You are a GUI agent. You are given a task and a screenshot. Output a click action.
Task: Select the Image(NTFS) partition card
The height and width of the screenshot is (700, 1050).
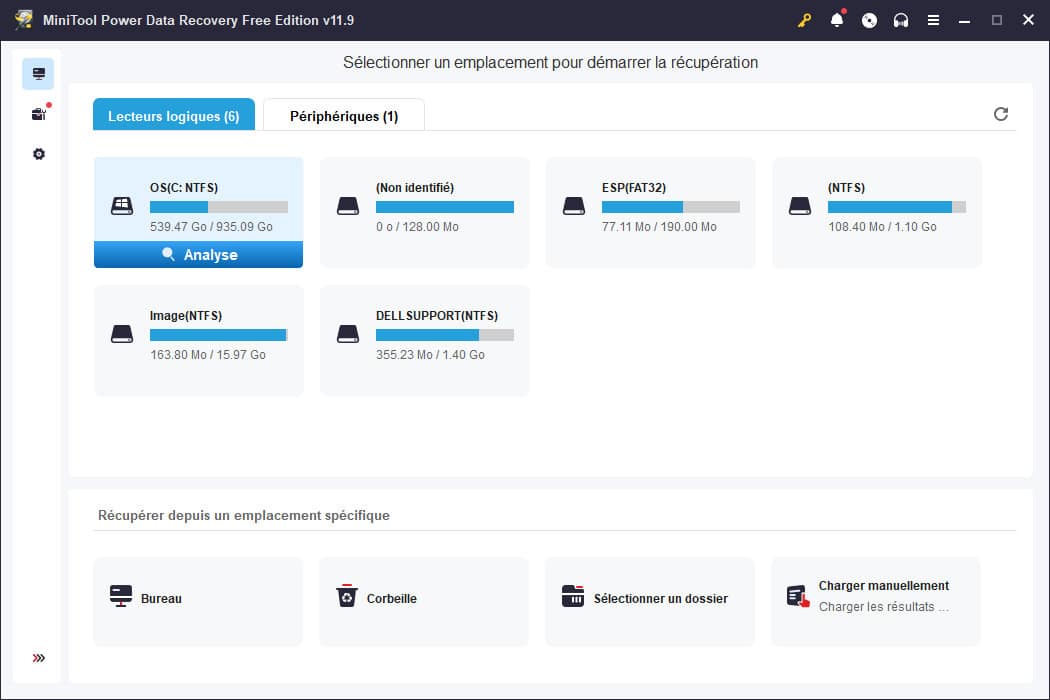click(x=198, y=340)
